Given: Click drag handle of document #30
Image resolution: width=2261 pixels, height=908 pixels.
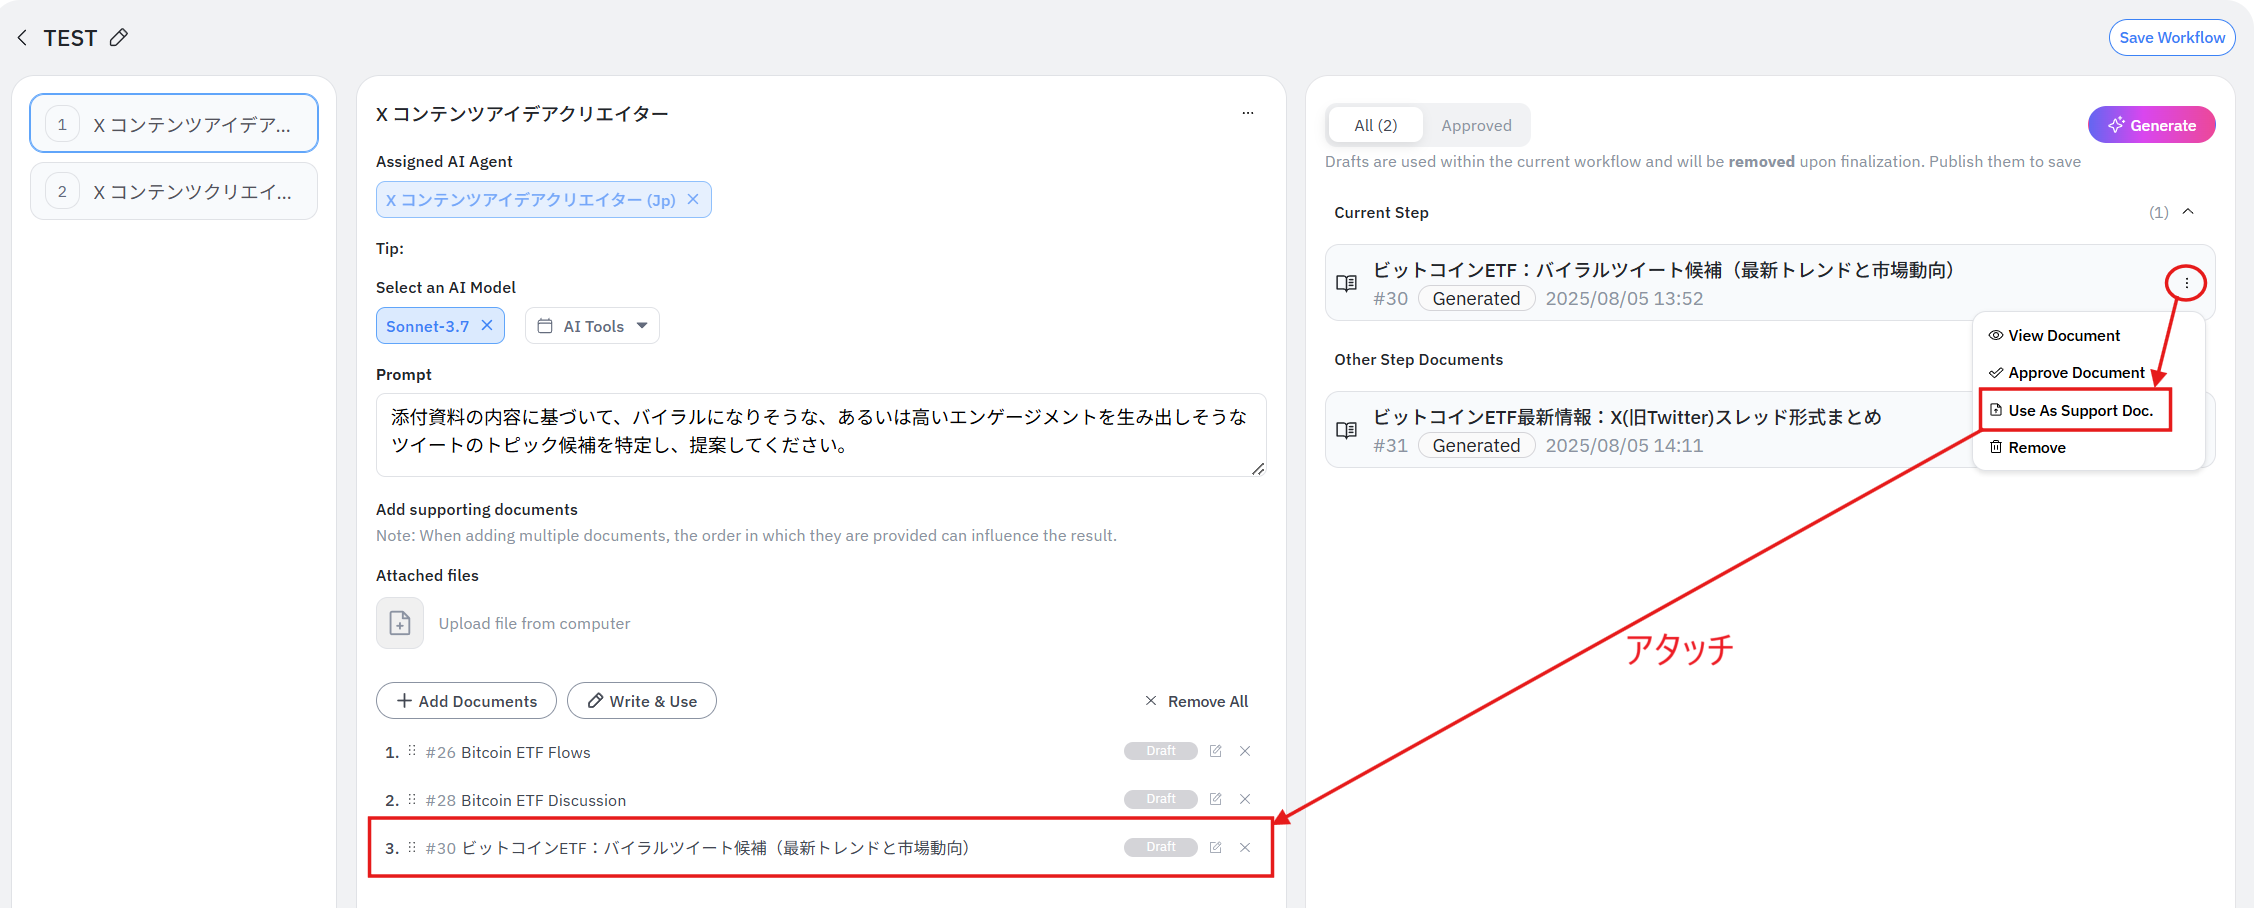Looking at the screenshot, I should 412,847.
